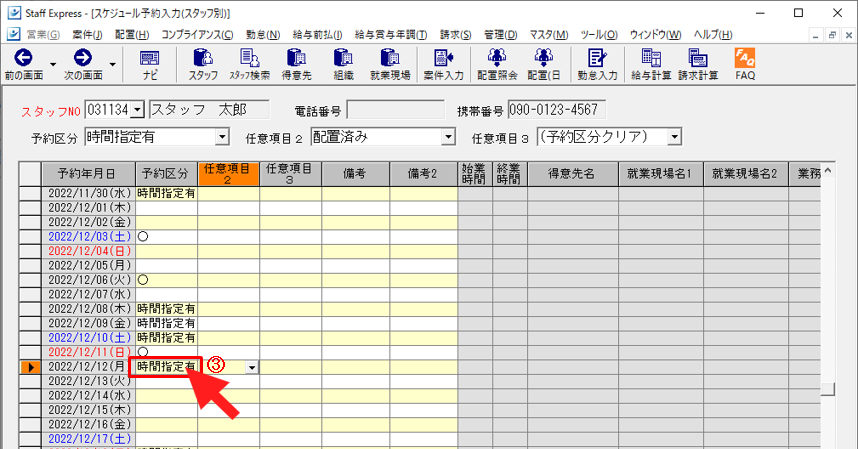
Task: Click the 予約区分 column header
Action: pos(166,174)
